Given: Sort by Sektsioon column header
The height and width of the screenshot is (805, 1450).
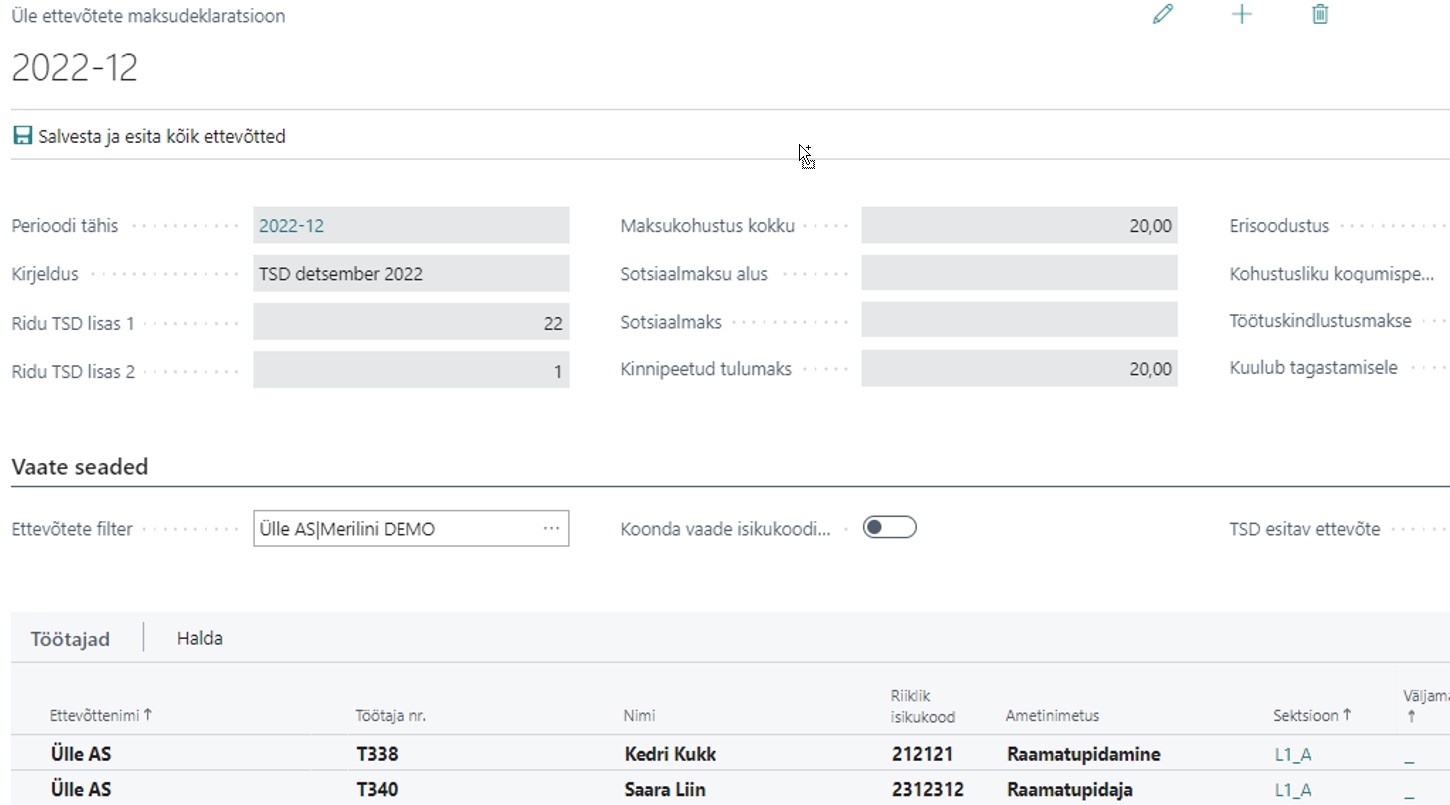Looking at the screenshot, I should 1312,715.
